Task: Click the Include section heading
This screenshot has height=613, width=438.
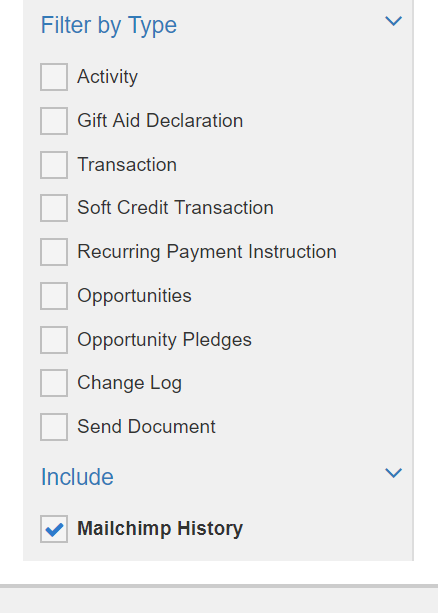Action: (x=77, y=477)
